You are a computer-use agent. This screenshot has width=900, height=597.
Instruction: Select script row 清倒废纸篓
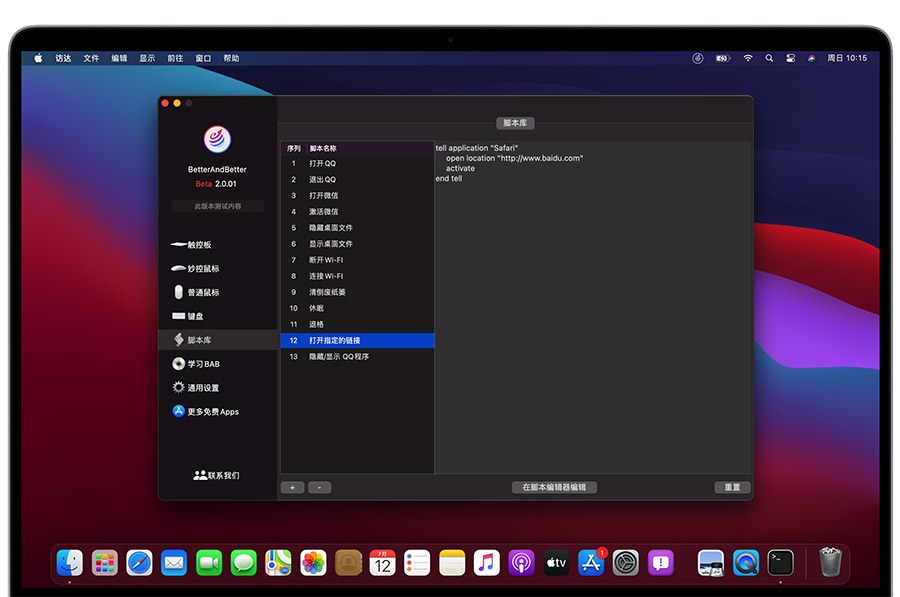point(357,292)
